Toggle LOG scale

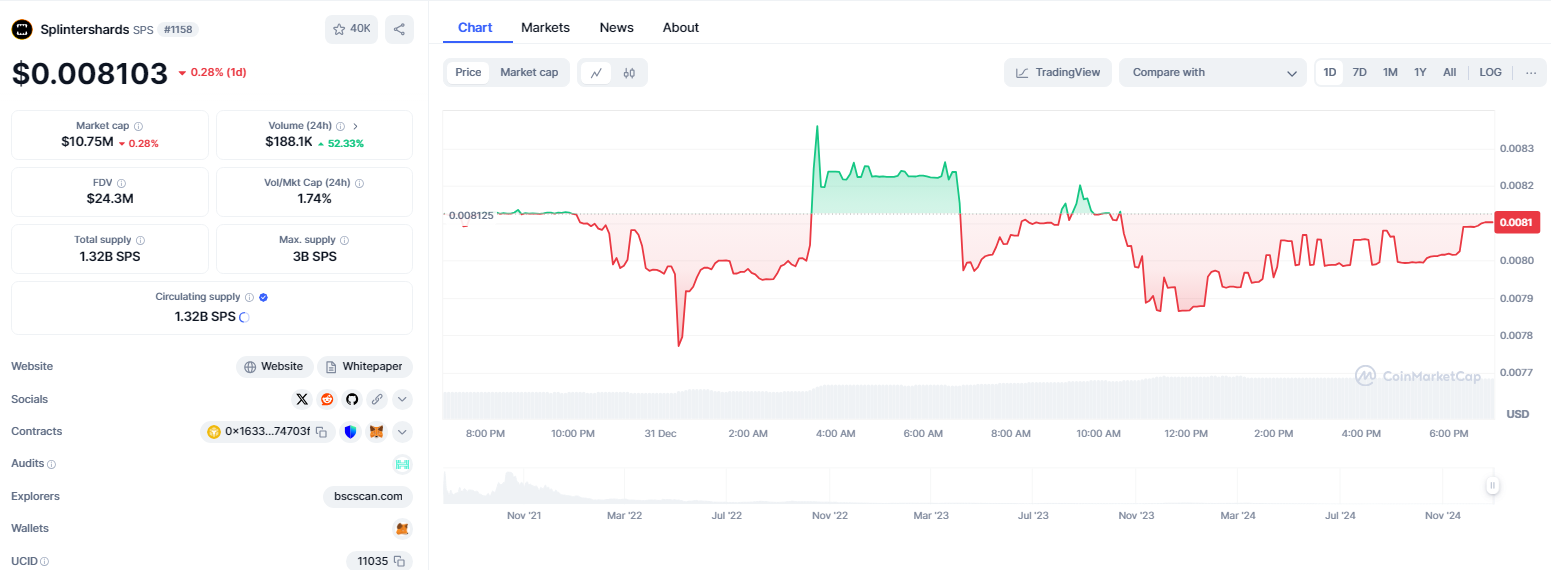point(1490,72)
